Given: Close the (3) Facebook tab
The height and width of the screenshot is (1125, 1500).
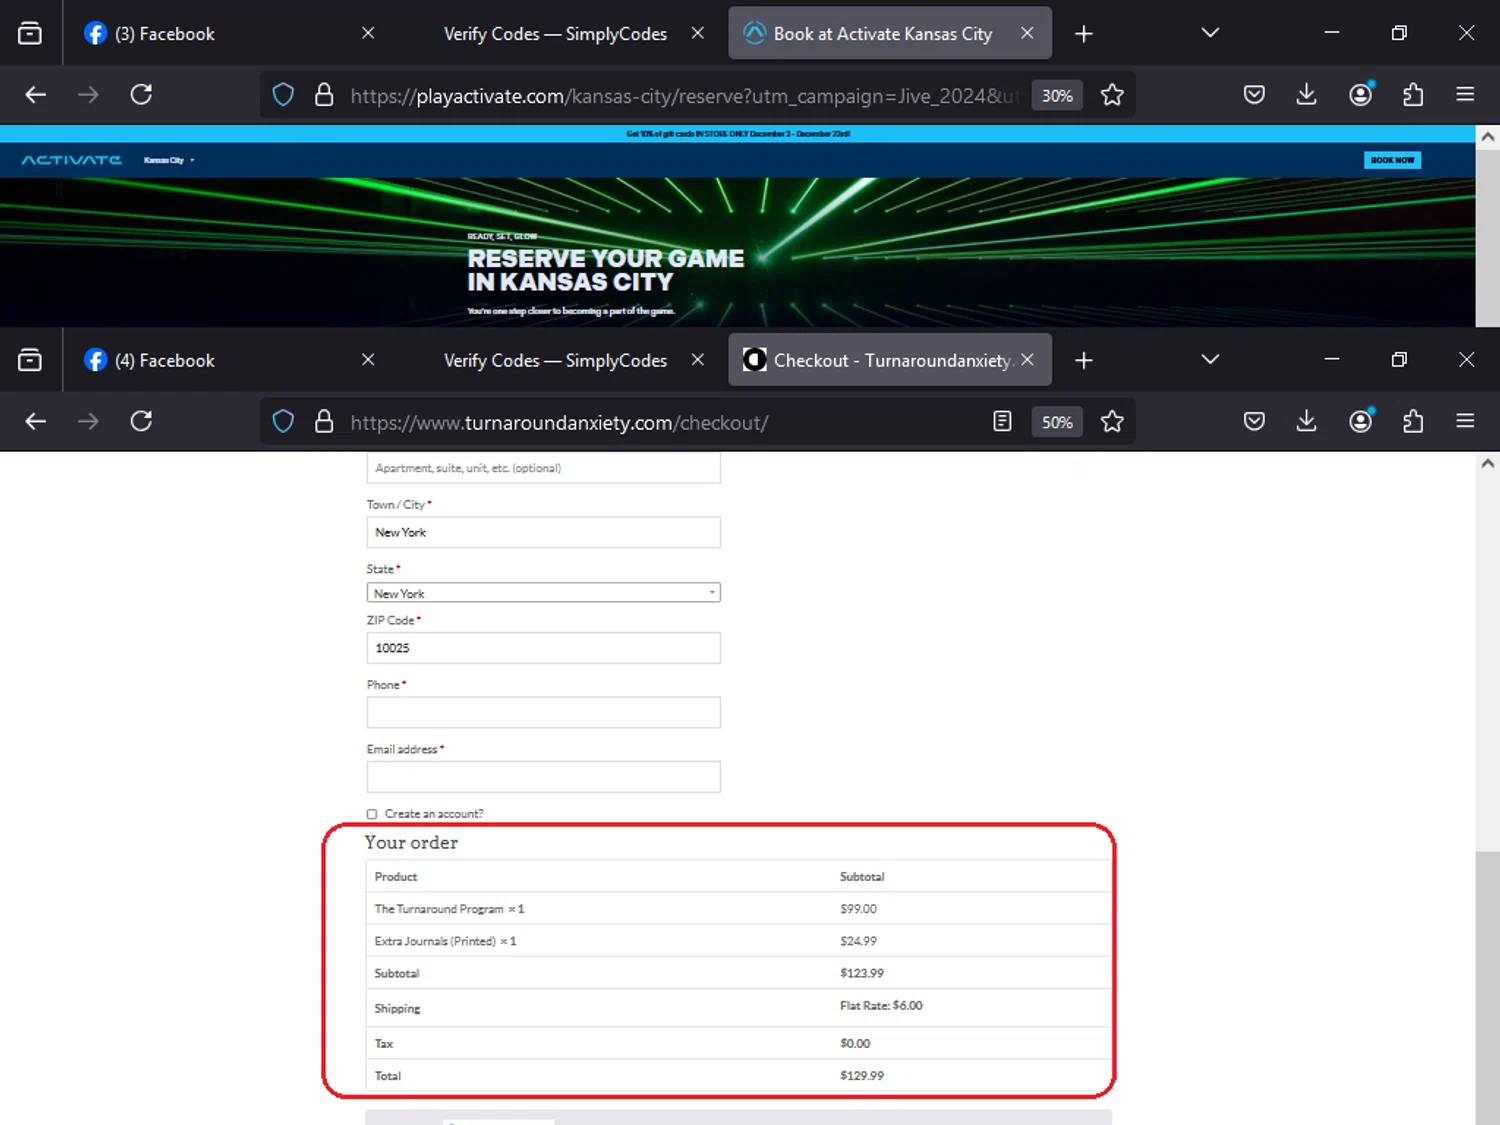Looking at the screenshot, I should [x=368, y=33].
